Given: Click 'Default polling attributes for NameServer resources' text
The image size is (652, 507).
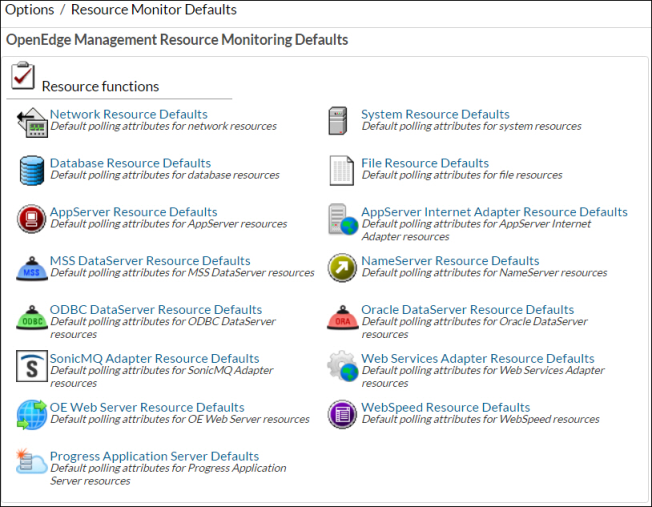Looking at the screenshot, I should coord(484,273).
